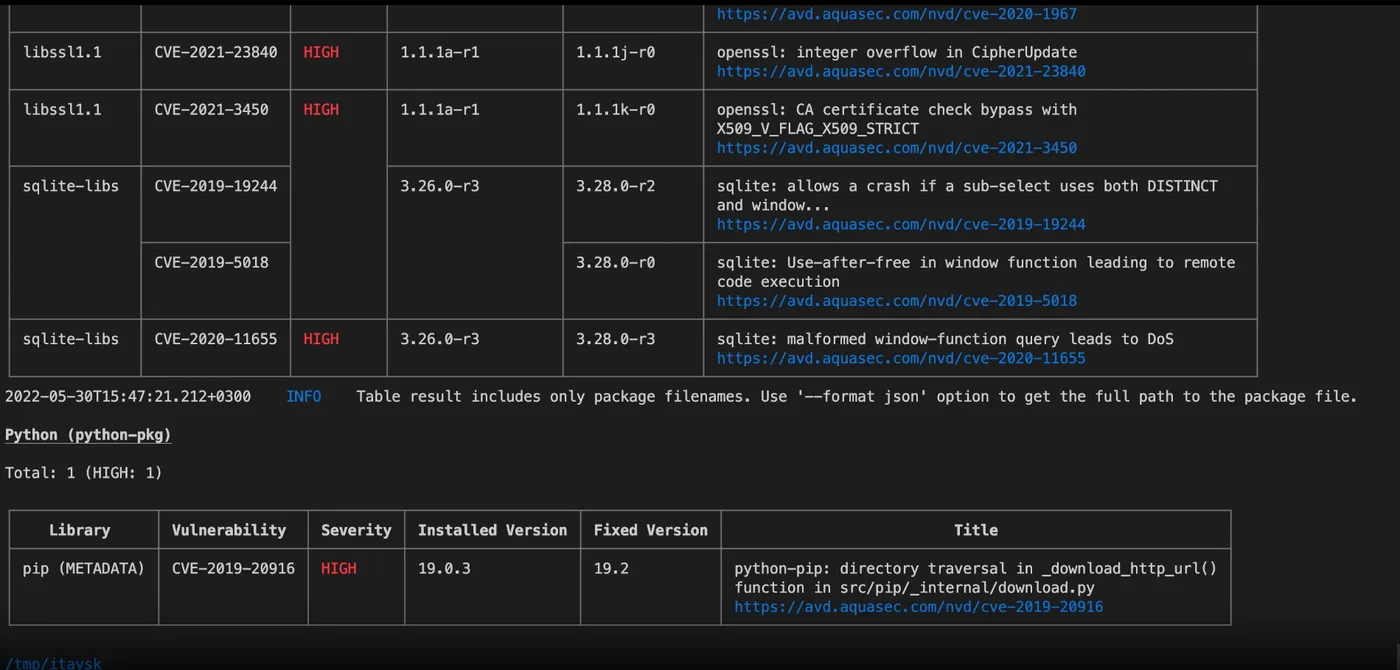The image size is (1400, 670).
Task: Click the HIGH severity for CVE-2020-11655
Action: [x=321, y=339]
